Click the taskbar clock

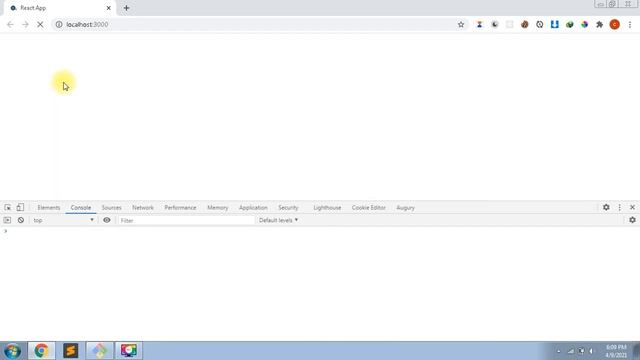tap(616, 351)
